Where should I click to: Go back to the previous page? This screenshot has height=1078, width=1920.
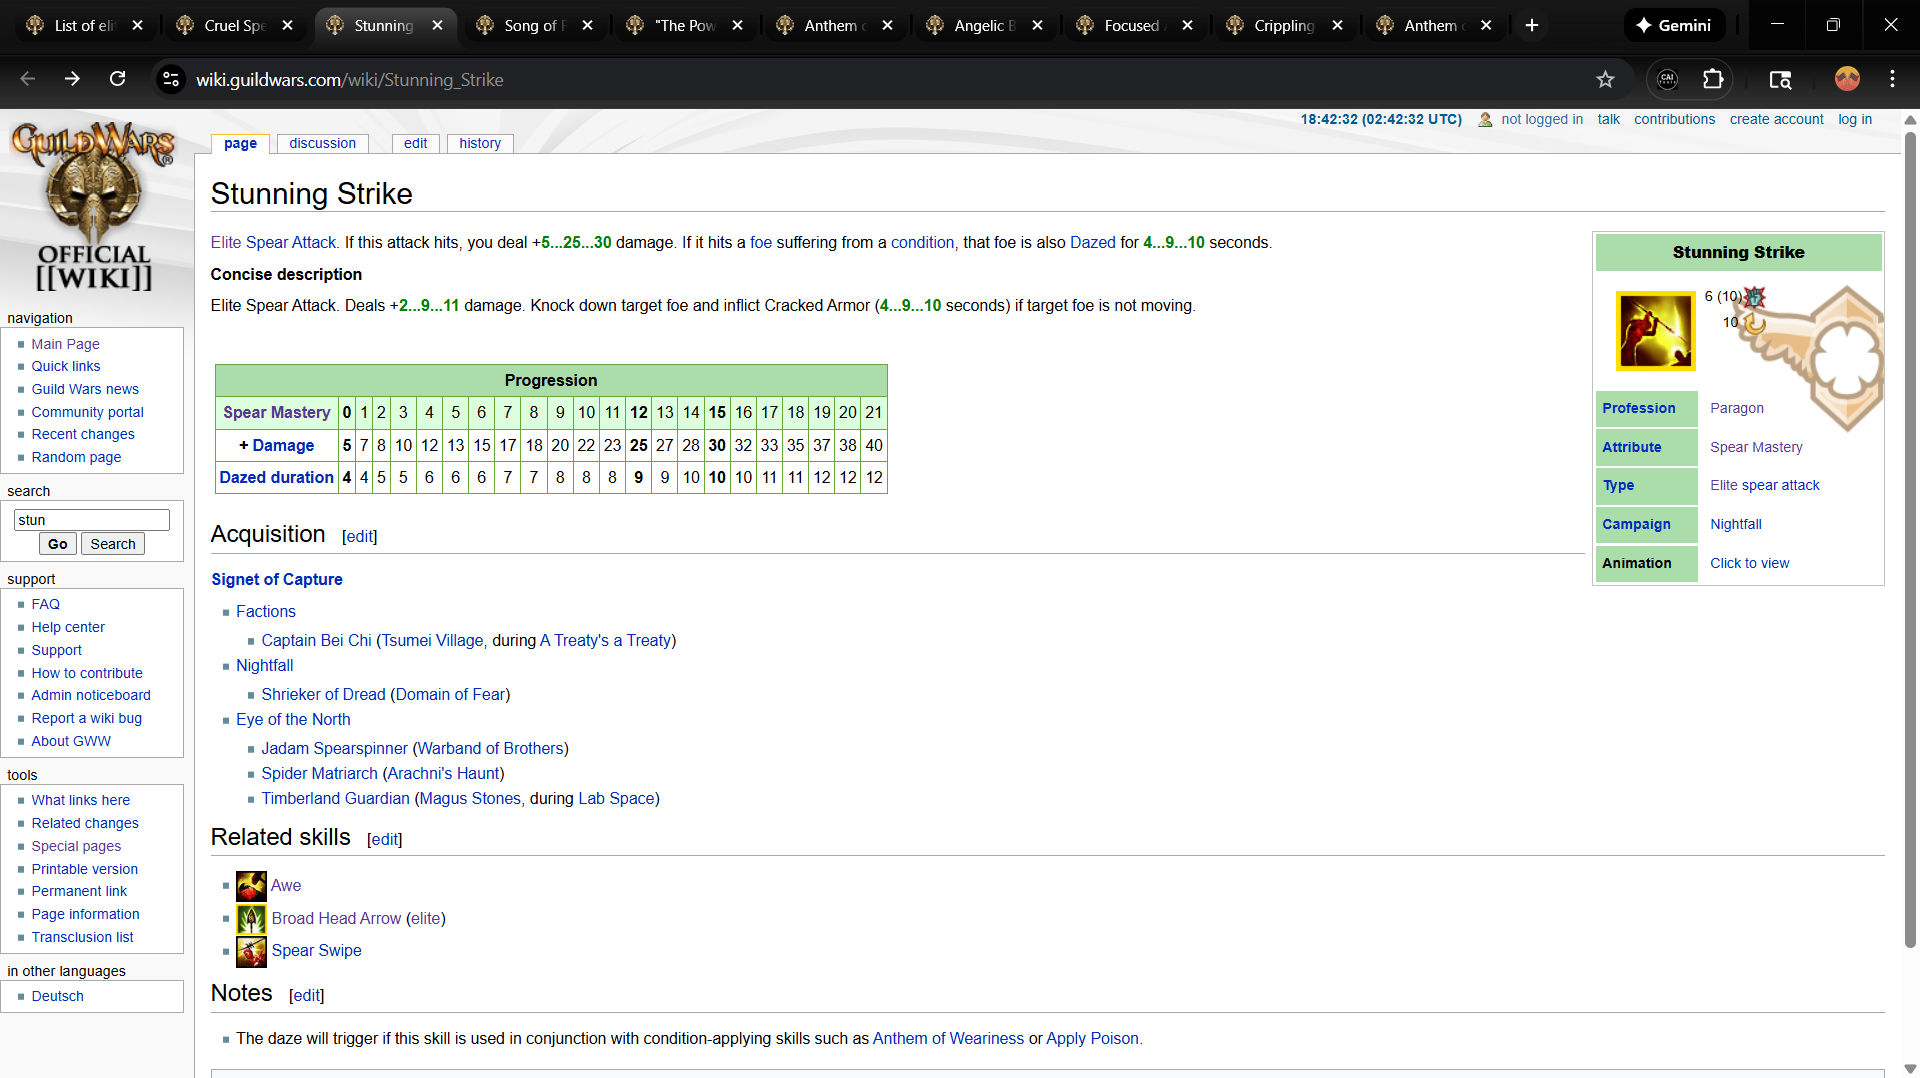coord(28,79)
